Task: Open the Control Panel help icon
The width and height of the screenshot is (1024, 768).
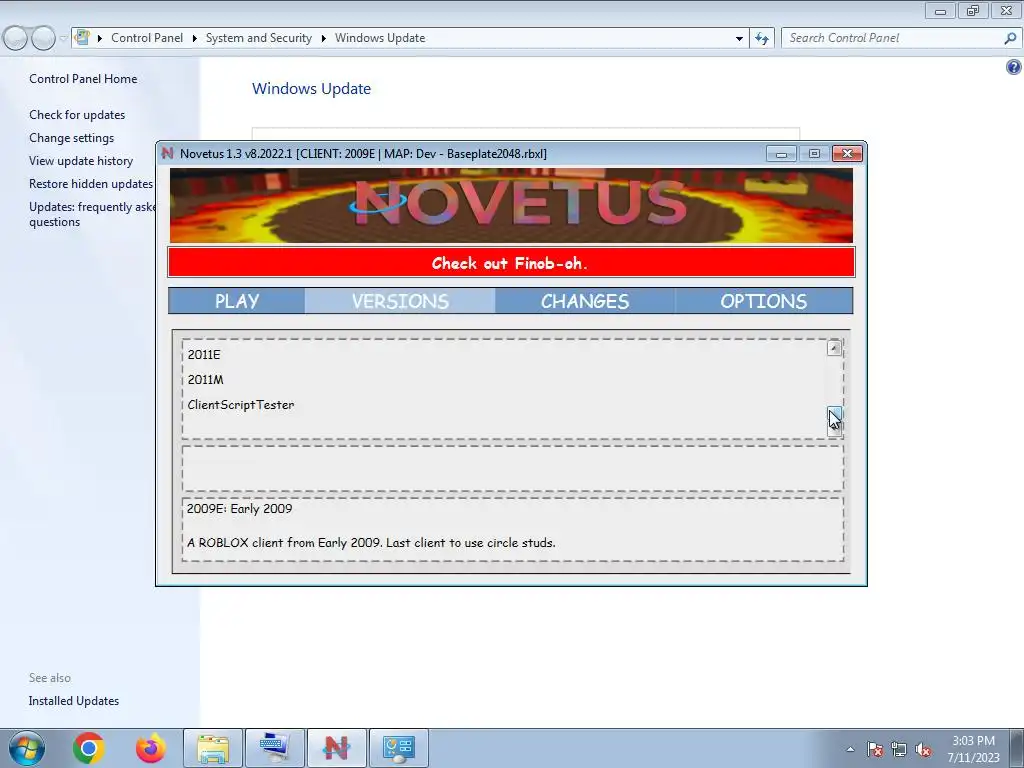Action: [x=1014, y=67]
